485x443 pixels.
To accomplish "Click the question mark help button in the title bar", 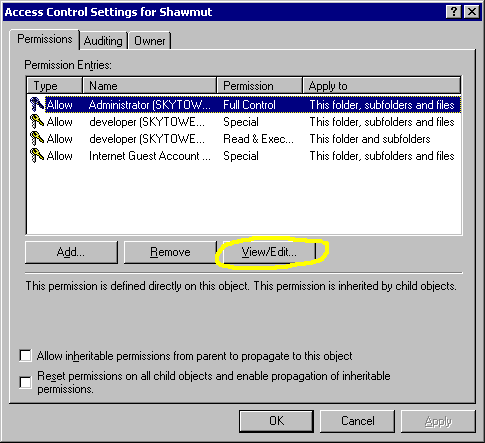I will pyautogui.click(x=454, y=12).
